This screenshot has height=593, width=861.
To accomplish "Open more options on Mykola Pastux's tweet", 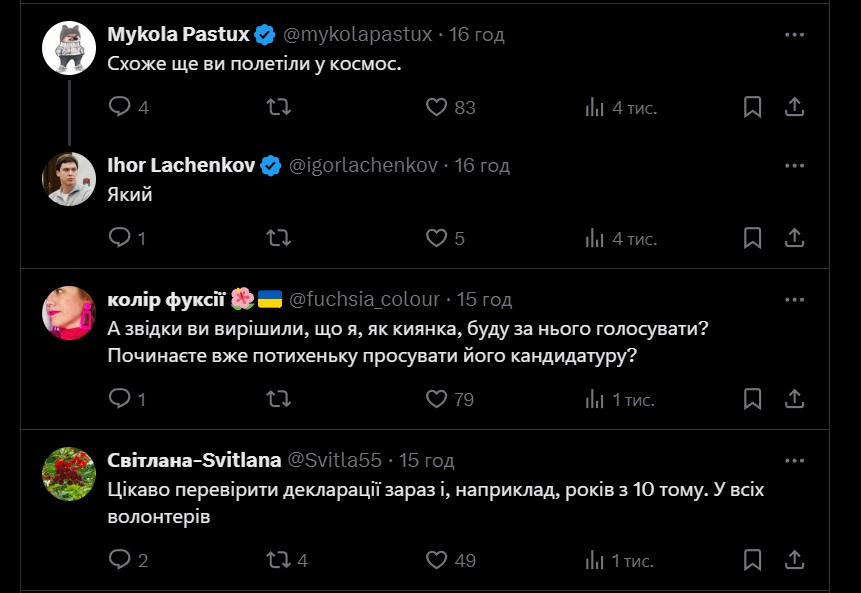I will coord(794,34).
